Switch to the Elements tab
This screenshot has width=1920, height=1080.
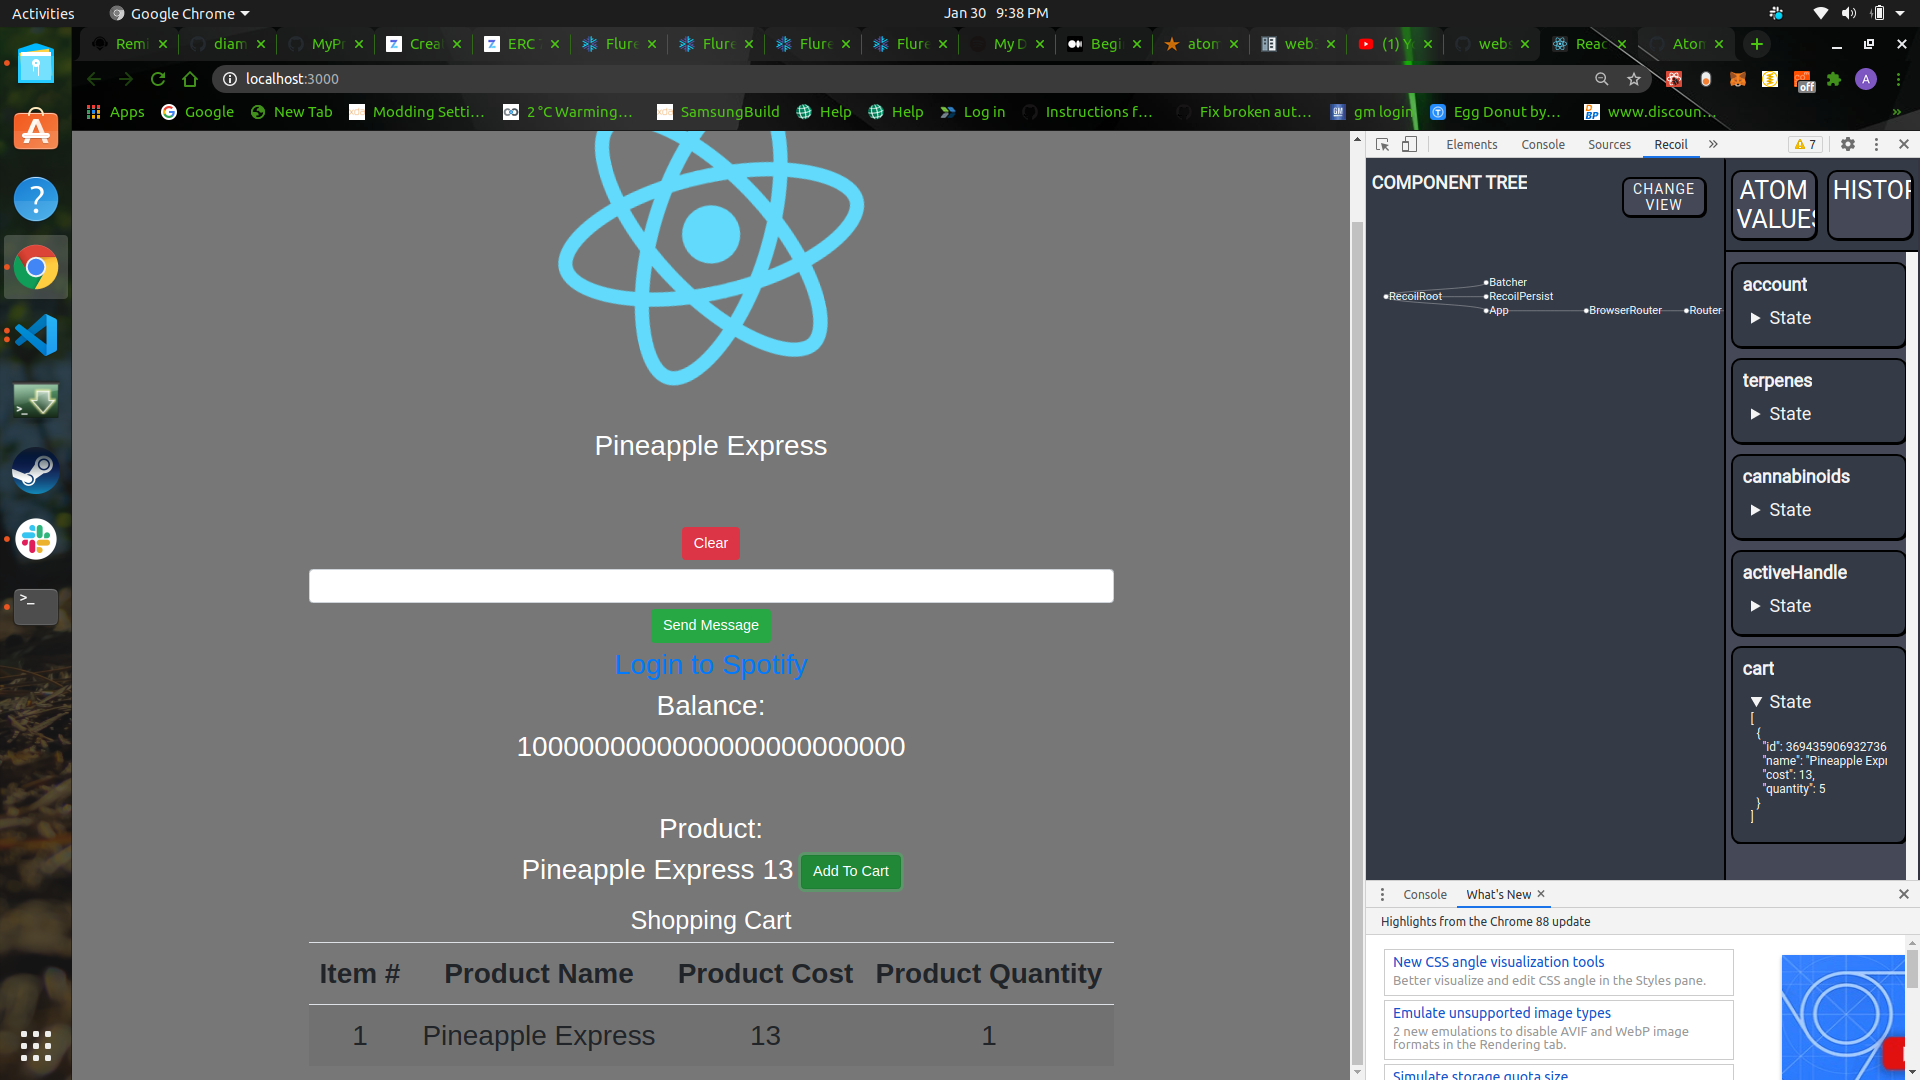coord(1471,144)
